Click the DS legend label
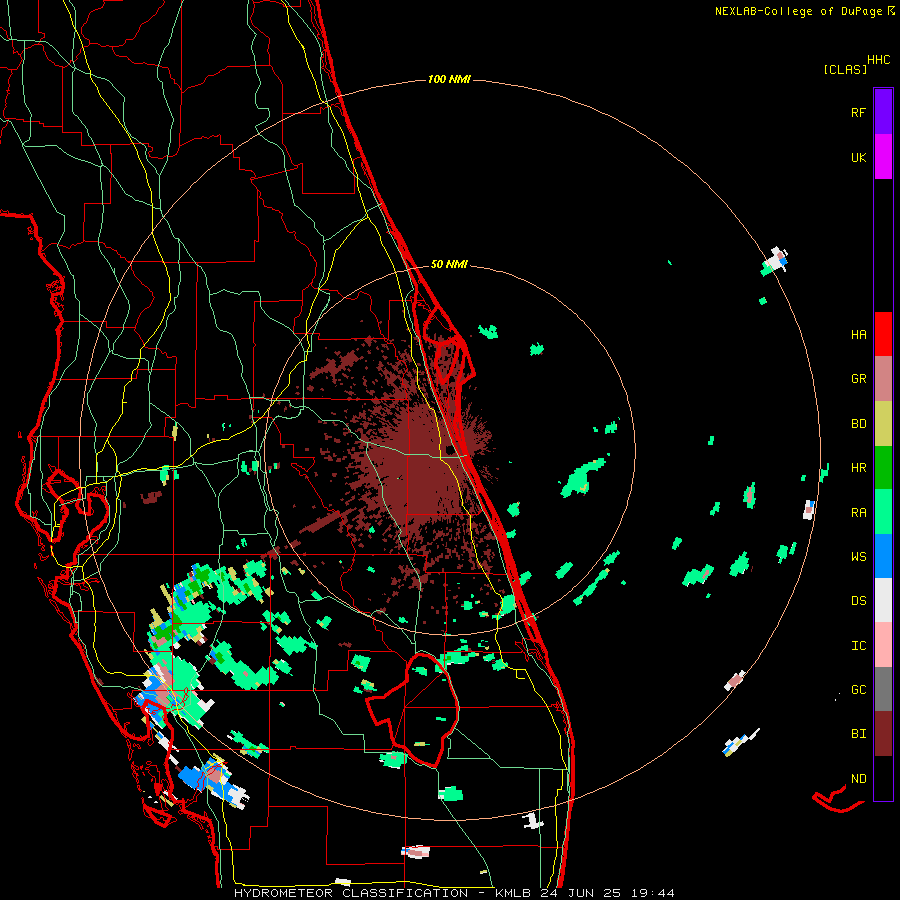 [x=858, y=600]
